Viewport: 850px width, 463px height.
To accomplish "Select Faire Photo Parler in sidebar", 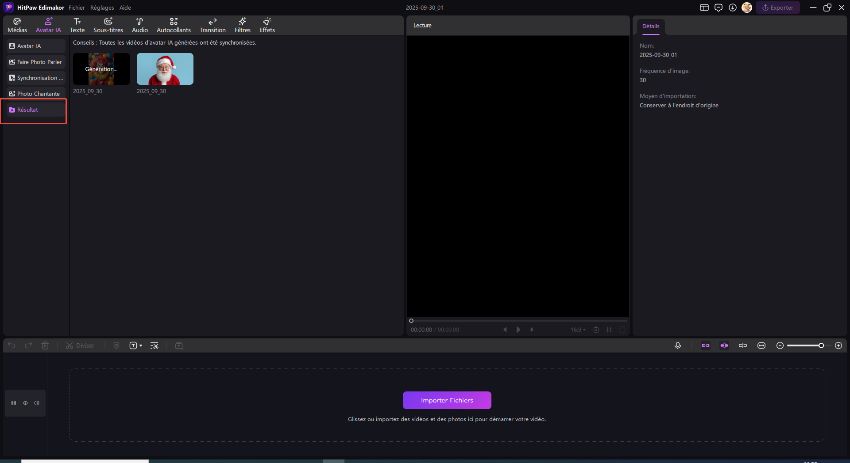I will pyautogui.click(x=35, y=62).
